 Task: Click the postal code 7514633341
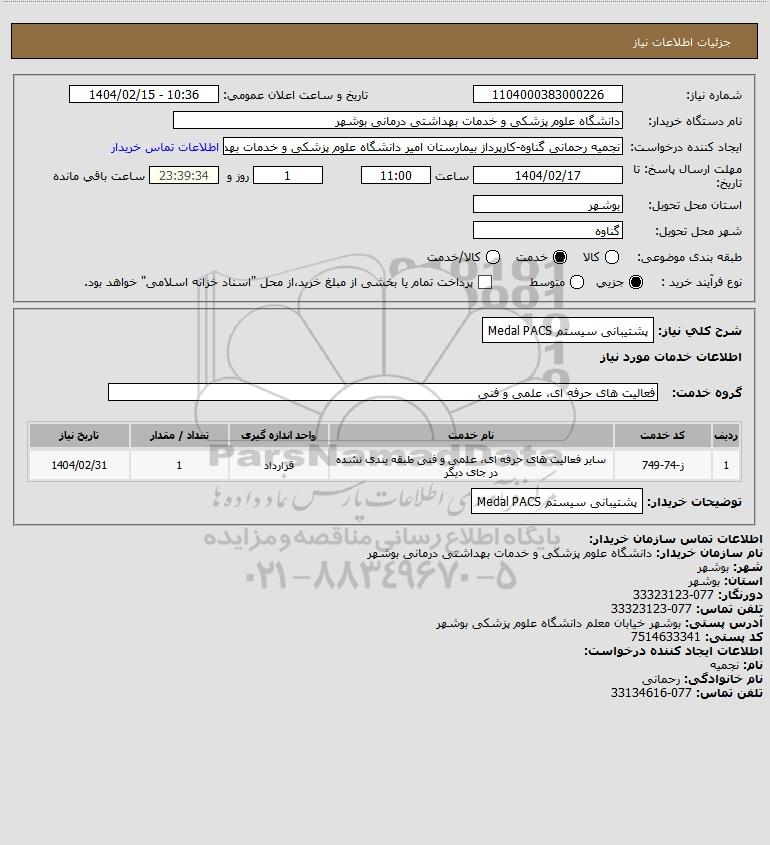tap(665, 636)
